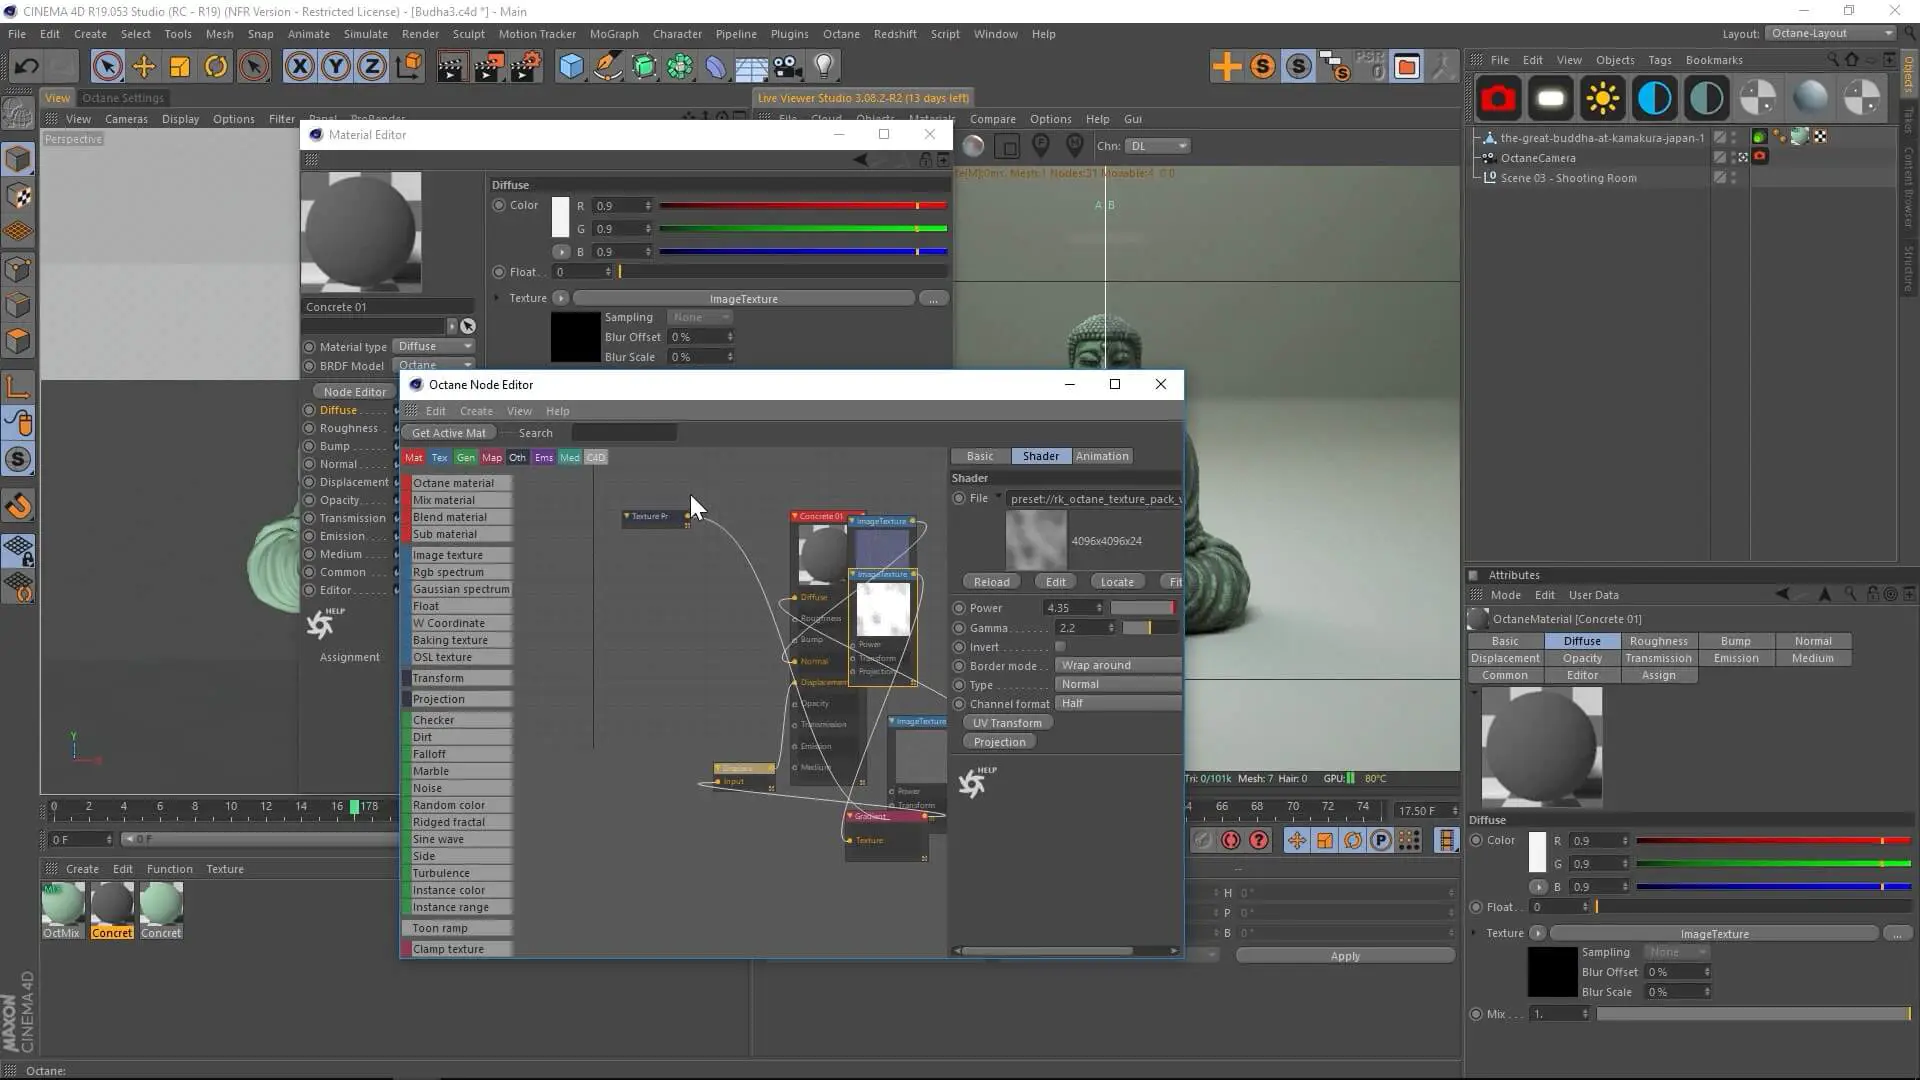Click the Octane help pinwheel in Node Editor
The image size is (1920, 1080).
[975, 781]
